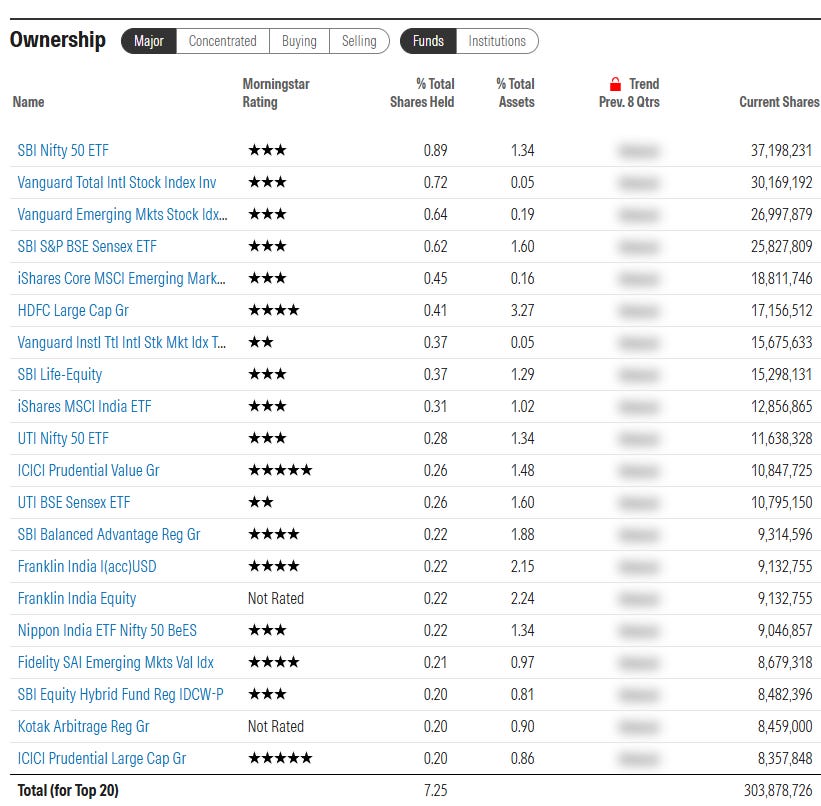Open SBI Equity Hybrid Fund Reg IDCW-P
The width and height of the screenshot is (821, 806).
pyautogui.click(x=120, y=694)
